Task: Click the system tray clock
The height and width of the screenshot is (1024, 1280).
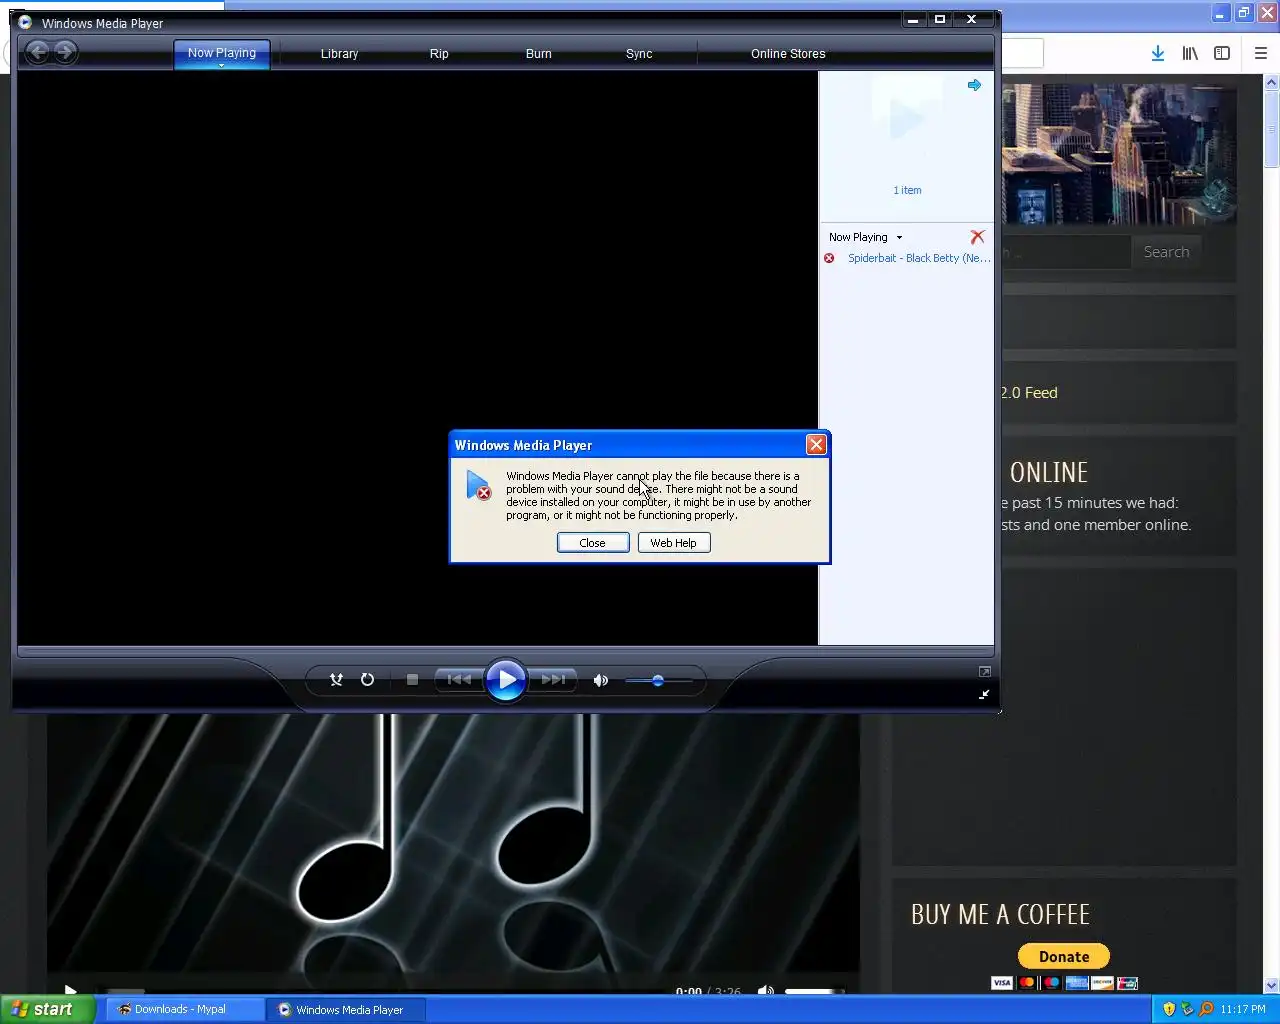Action: 1243,1009
